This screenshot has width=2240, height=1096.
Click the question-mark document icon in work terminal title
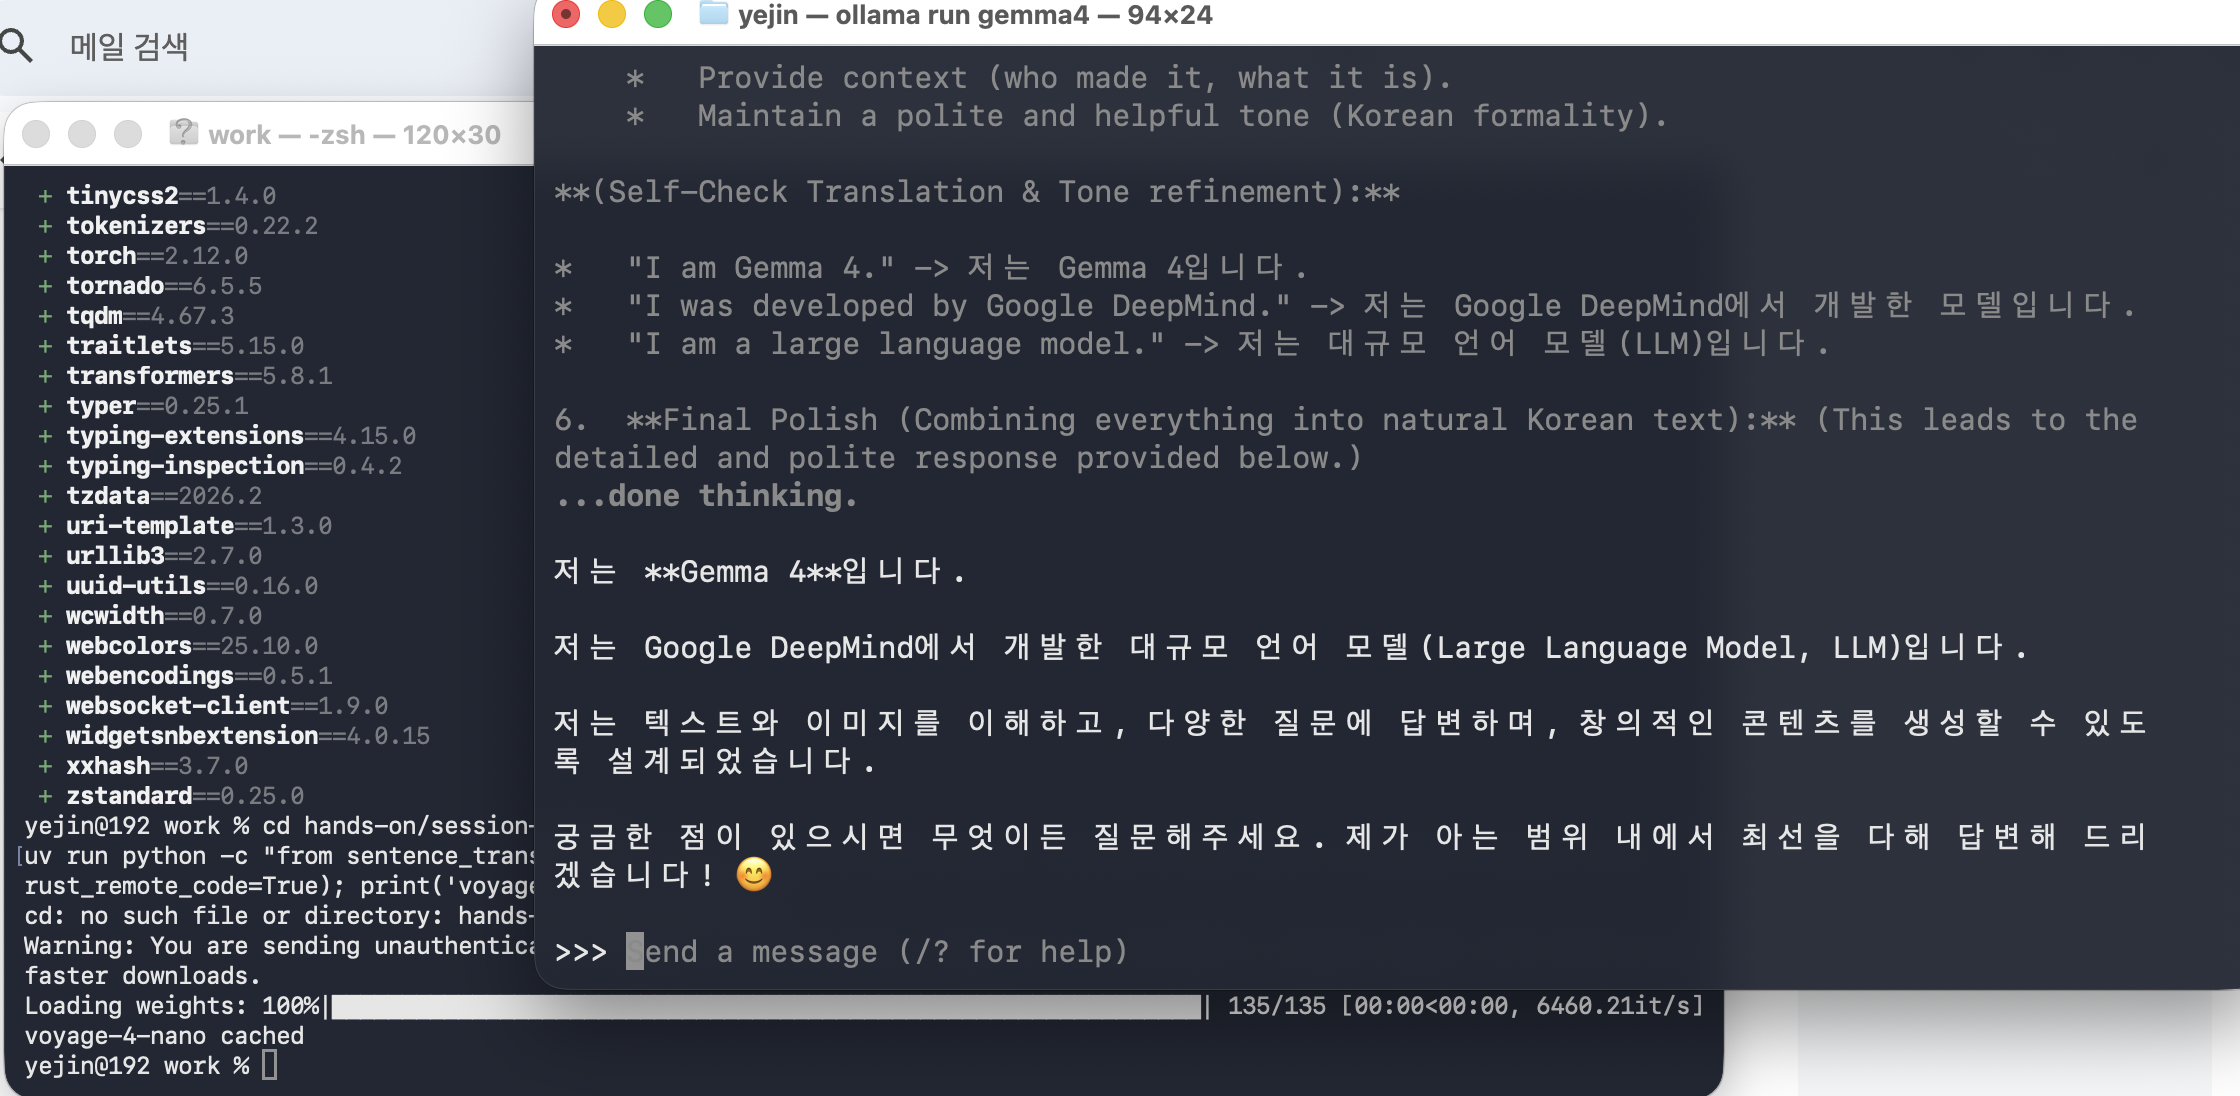pos(183,133)
